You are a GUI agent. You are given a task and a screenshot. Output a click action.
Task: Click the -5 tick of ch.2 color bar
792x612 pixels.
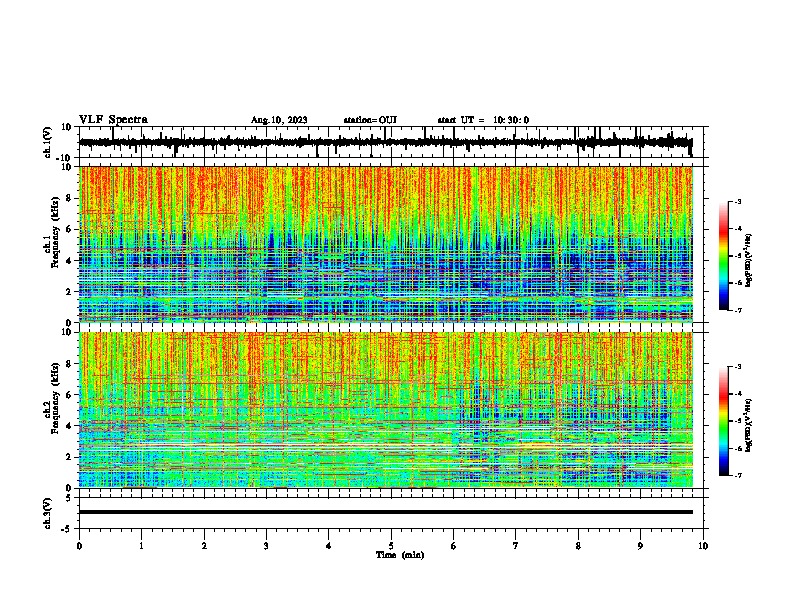point(737,421)
